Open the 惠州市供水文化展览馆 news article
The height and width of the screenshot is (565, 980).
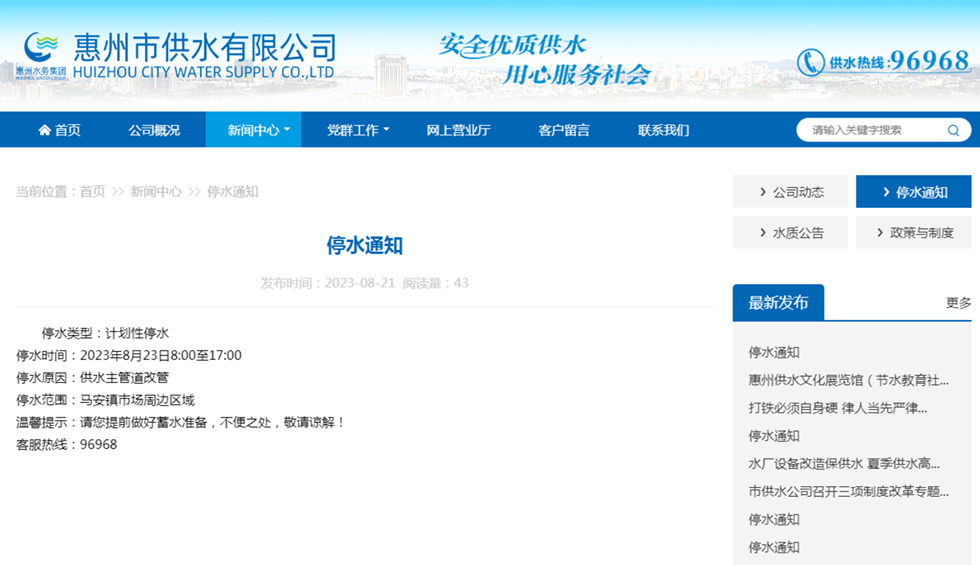tap(848, 380)
